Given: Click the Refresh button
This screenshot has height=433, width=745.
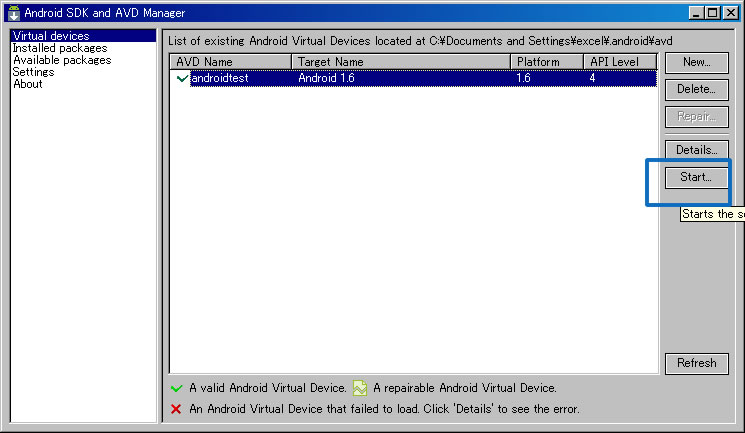Looking at the screenshot, I should pyautogui.click(x=697, y=364).
